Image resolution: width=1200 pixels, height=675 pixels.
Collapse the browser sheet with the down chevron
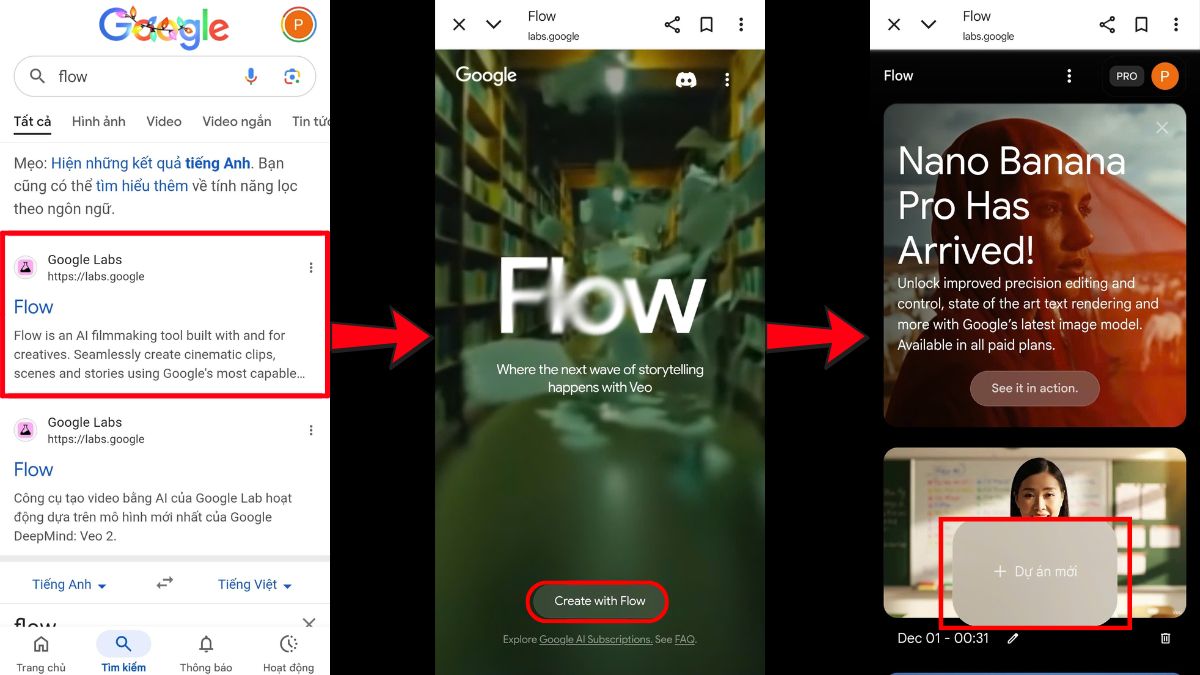494,24
